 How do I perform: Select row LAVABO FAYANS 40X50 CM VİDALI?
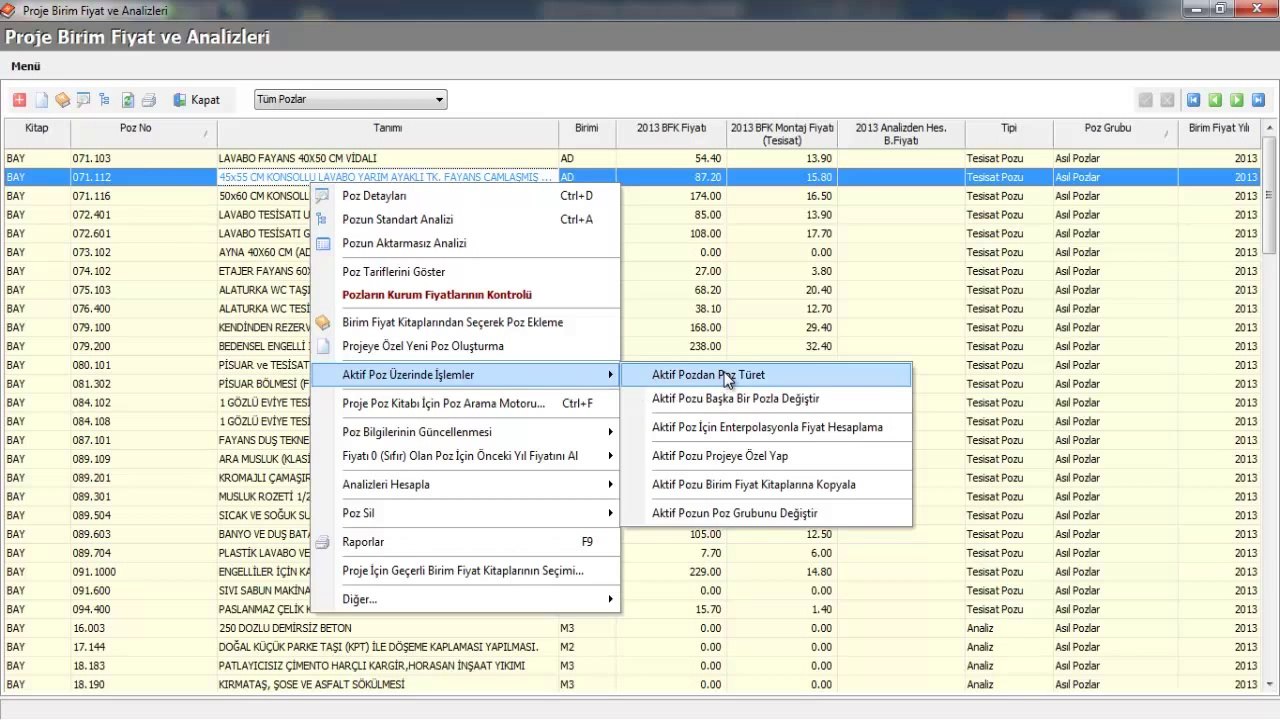coord(632,158)
